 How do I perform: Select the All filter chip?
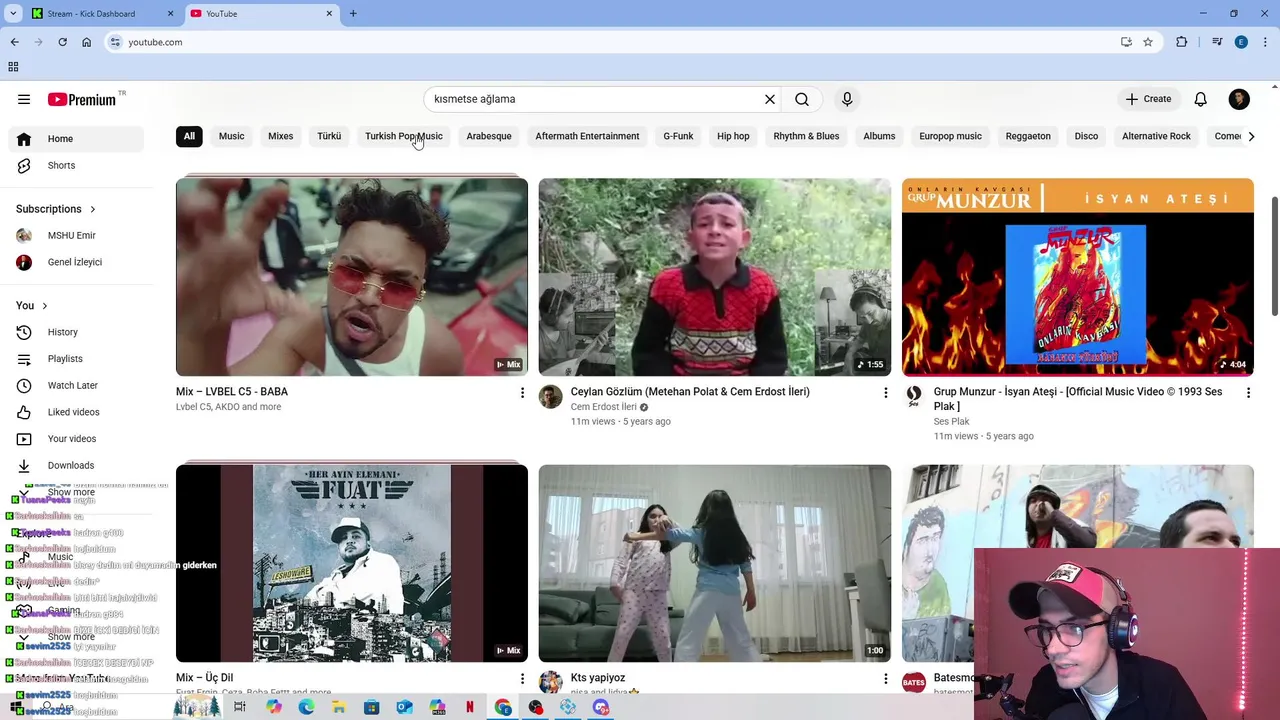tap(189, 136)
